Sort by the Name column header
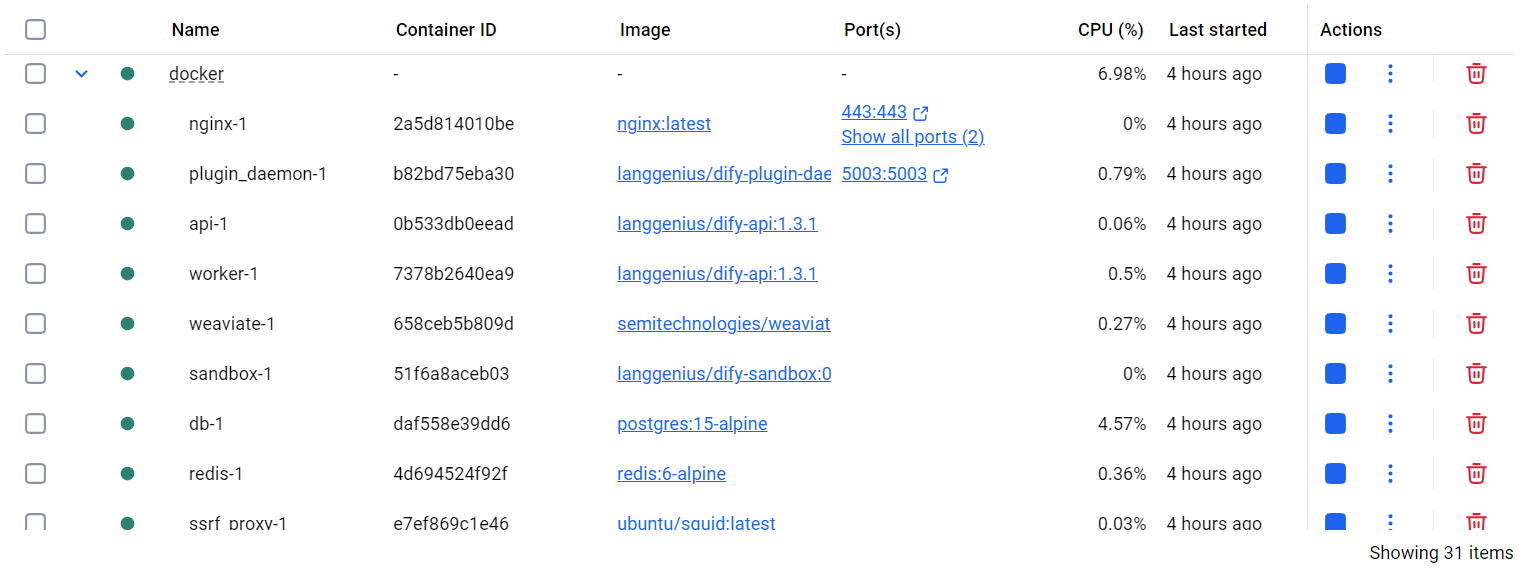Viewport: 1537px width, 575px height. [x=195, y=30]
